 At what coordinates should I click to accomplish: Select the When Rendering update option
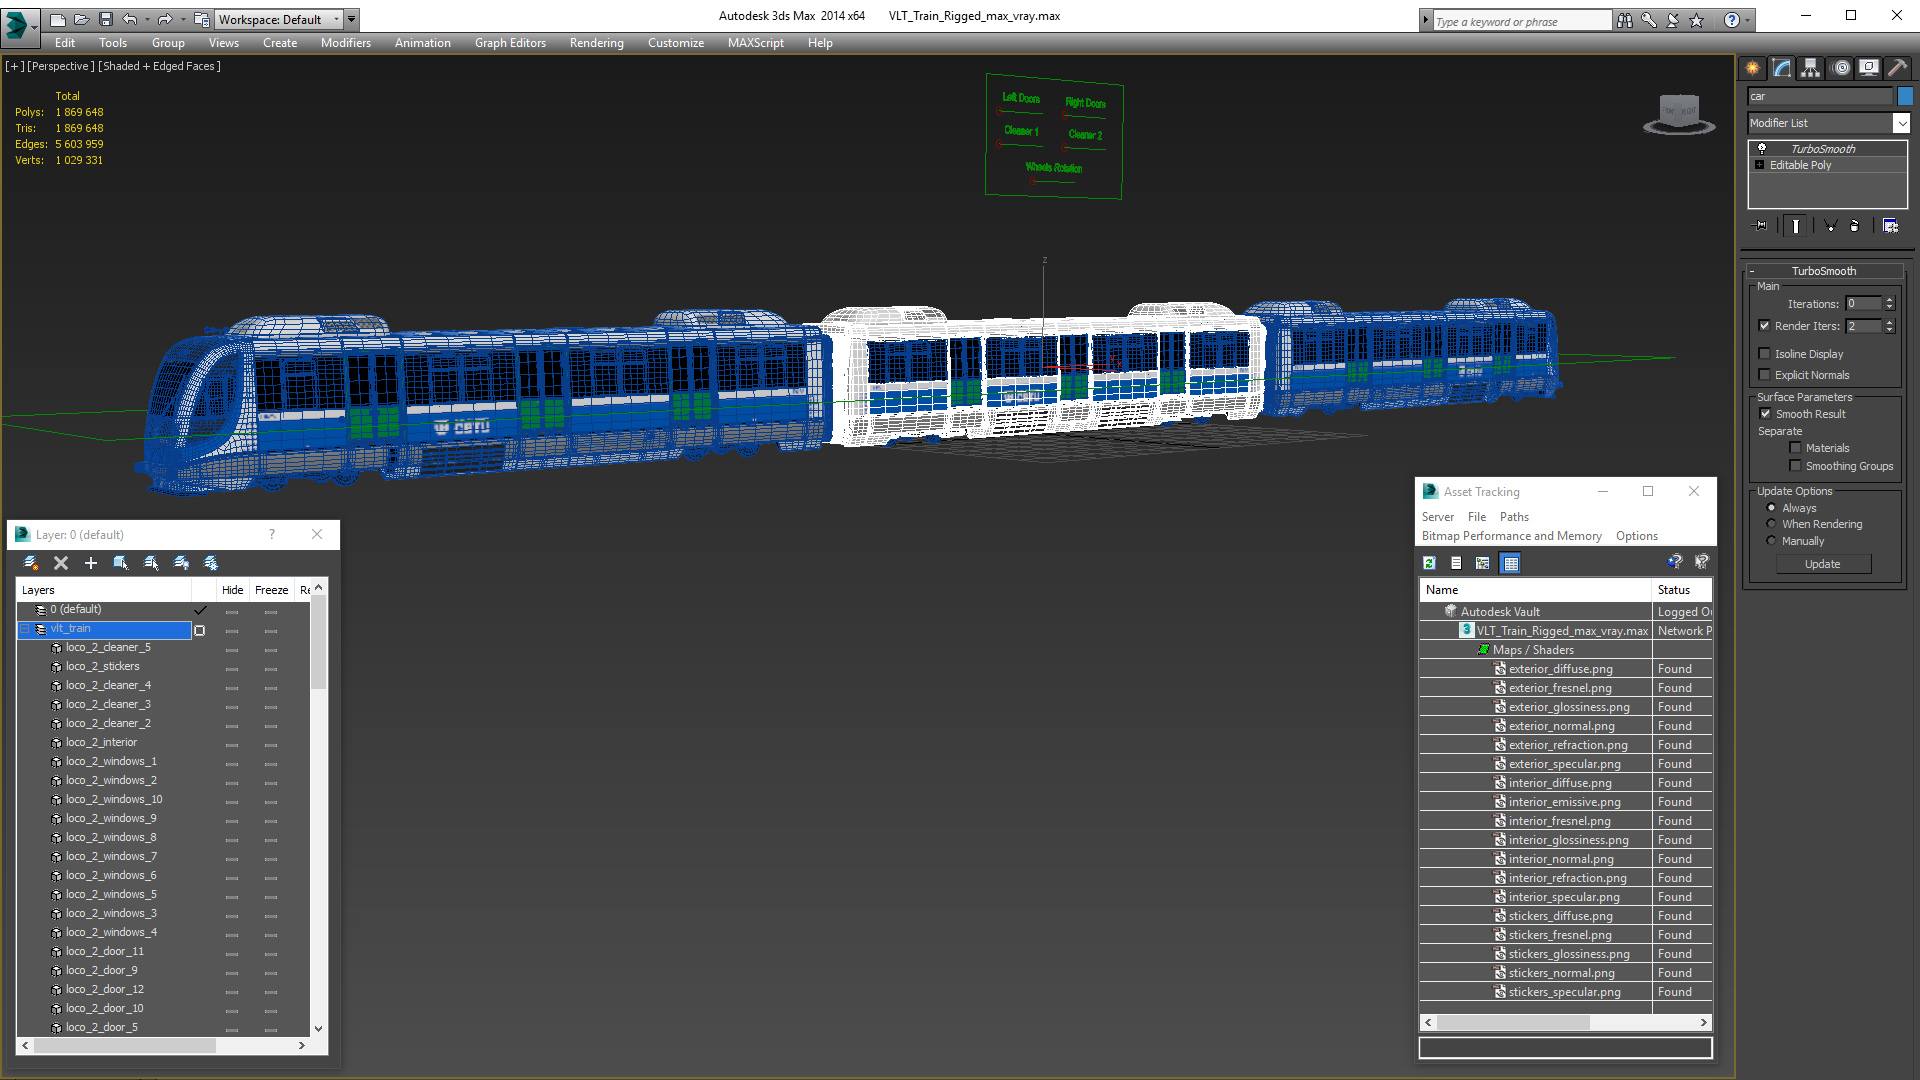(x=1771, y=524)
